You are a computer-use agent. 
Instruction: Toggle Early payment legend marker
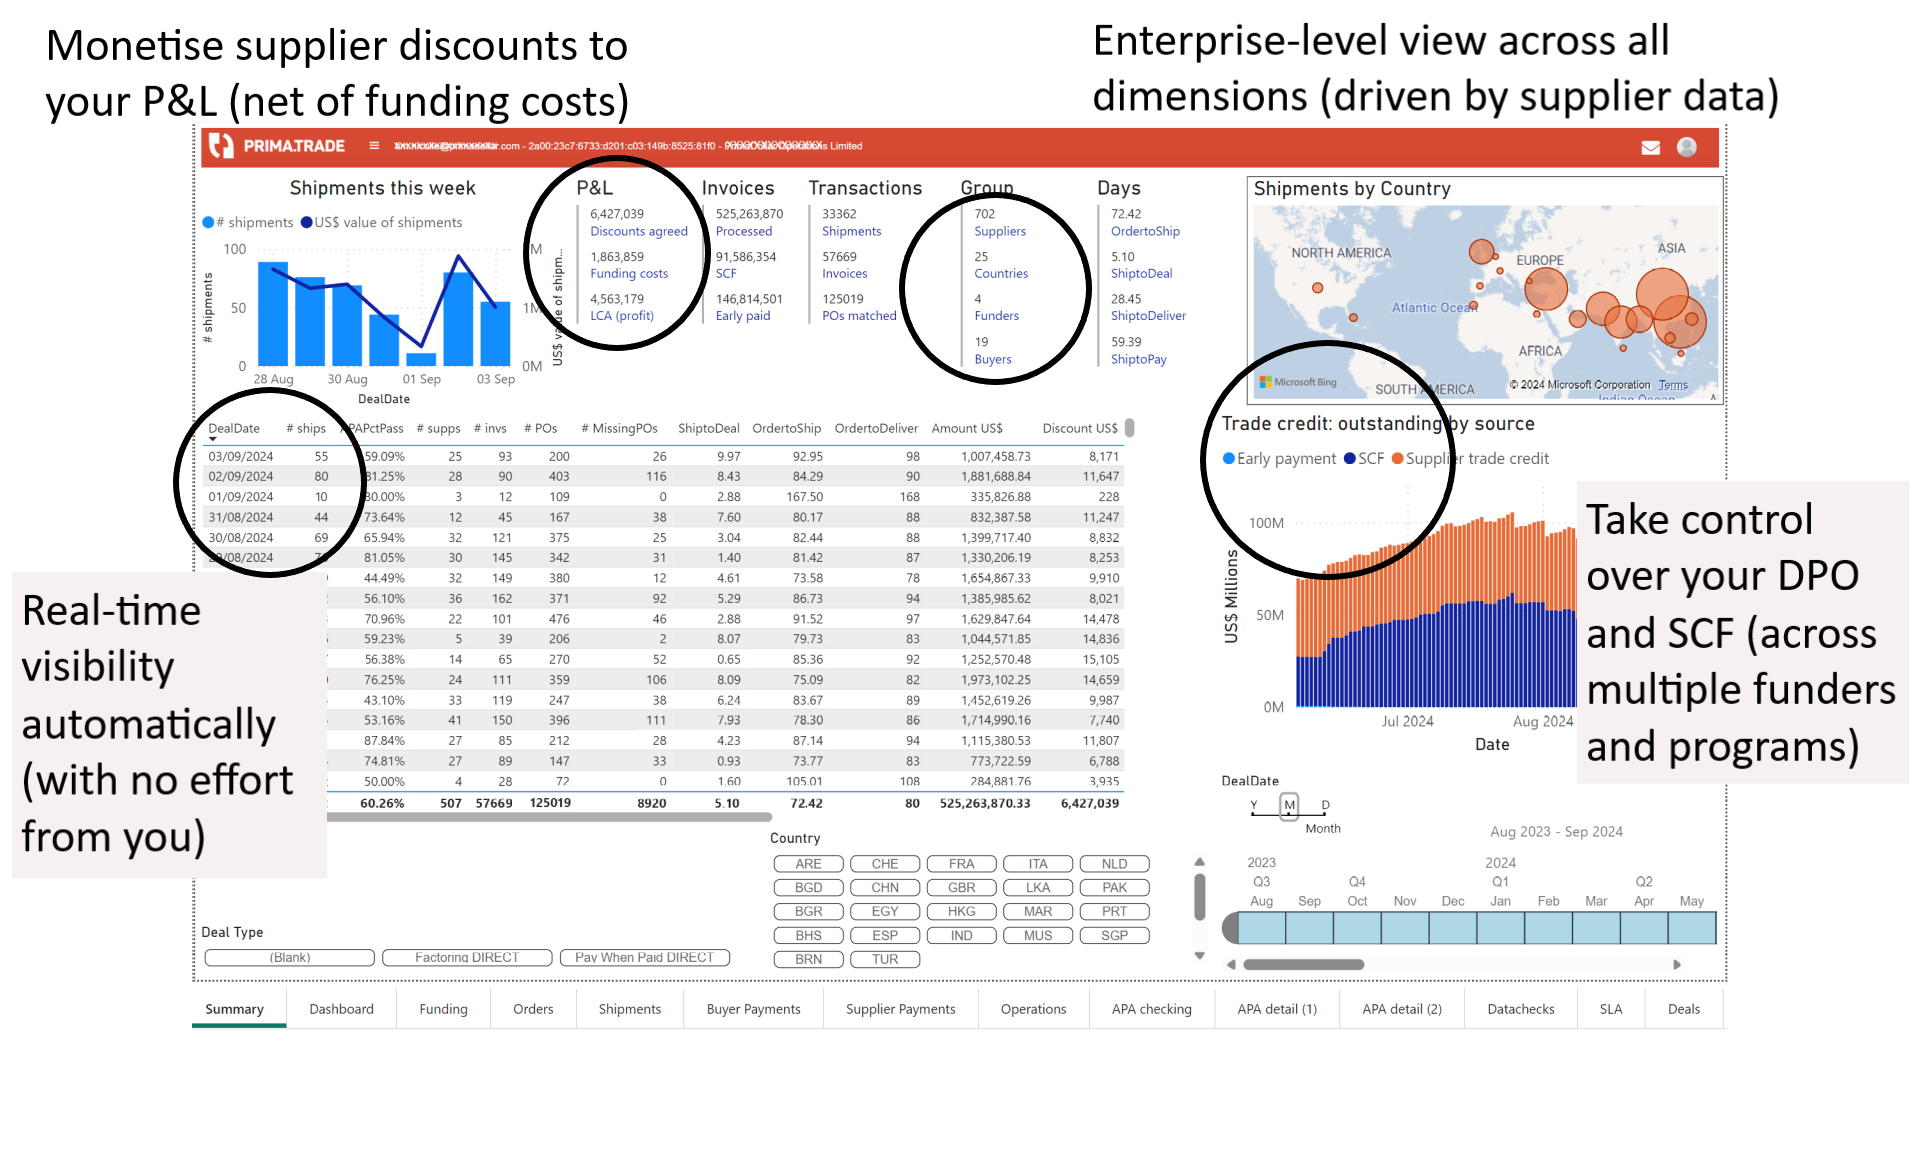(x=1229, y=458)
